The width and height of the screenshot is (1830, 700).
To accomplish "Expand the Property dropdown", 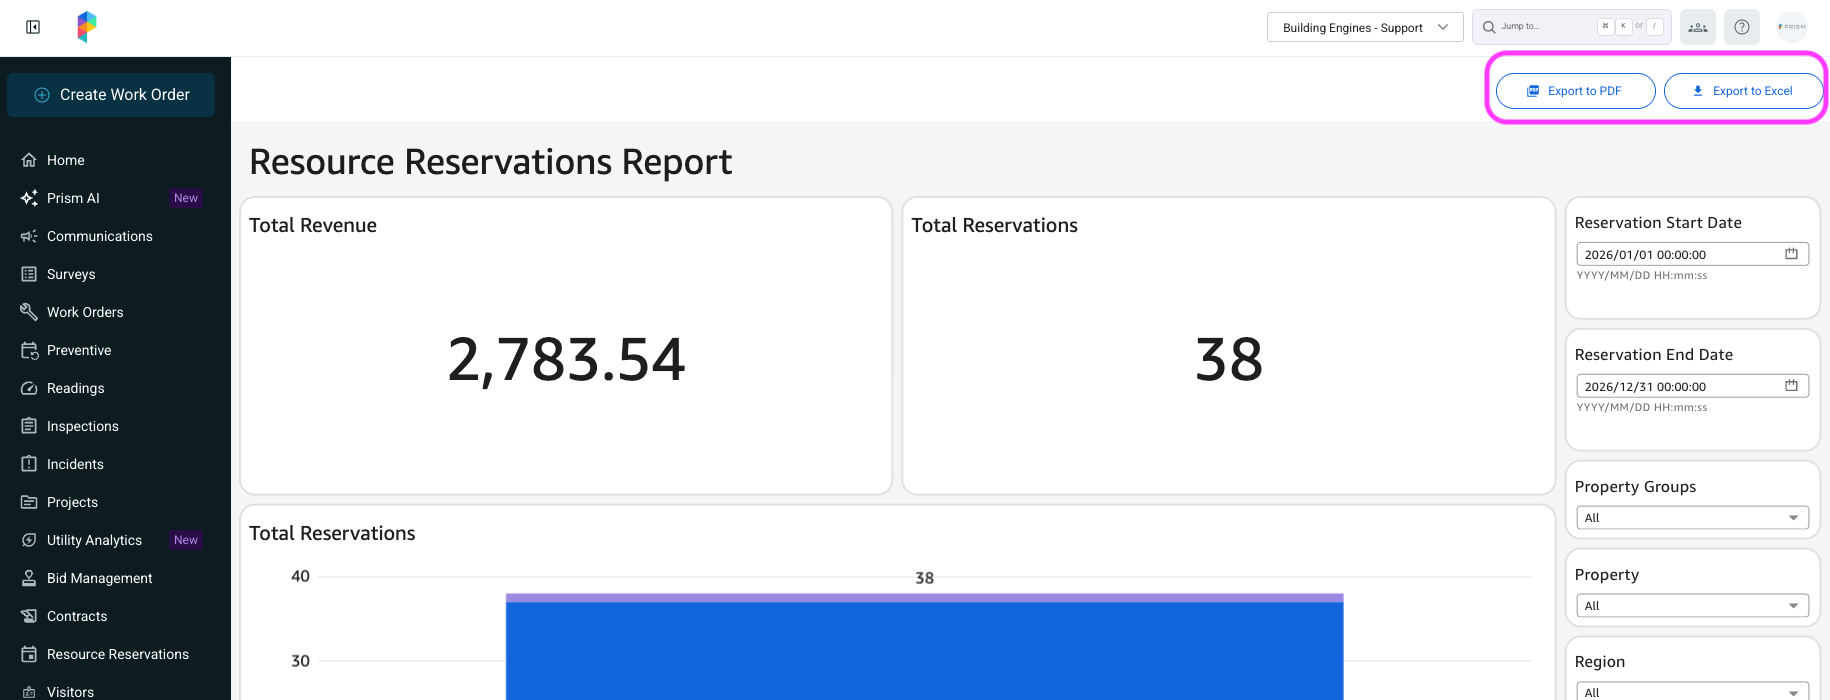I will pos(1693,606).
